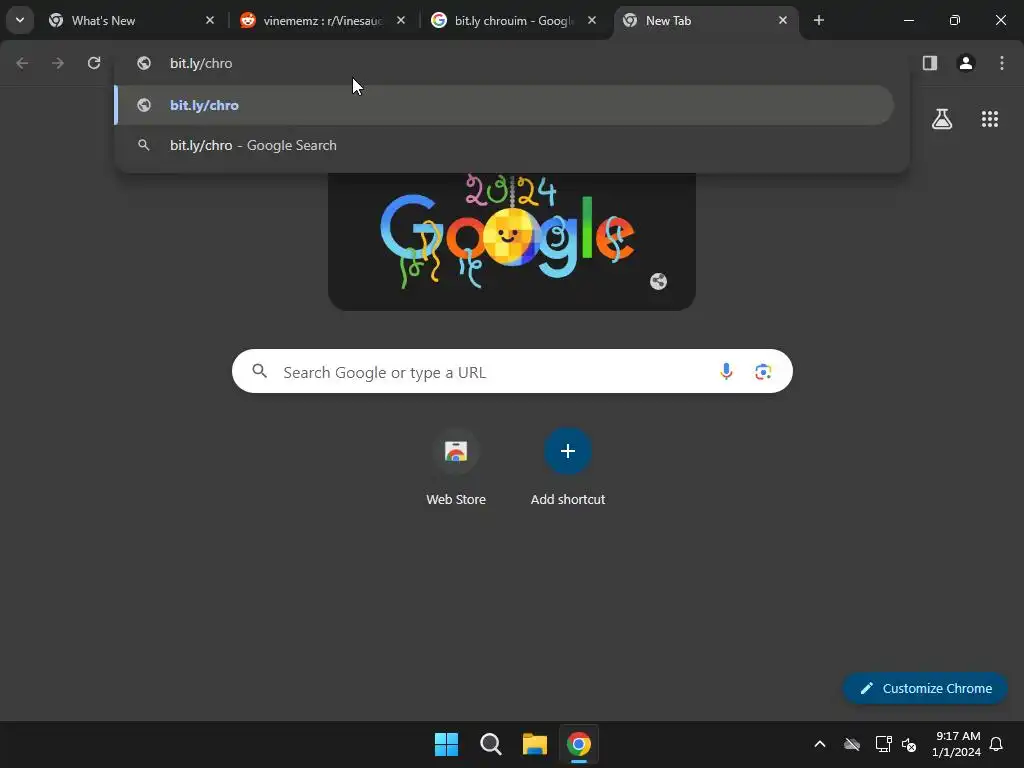Open the Chrome three-dot menu
The width and height of the screenshot is (1024, 768).
1002,63
